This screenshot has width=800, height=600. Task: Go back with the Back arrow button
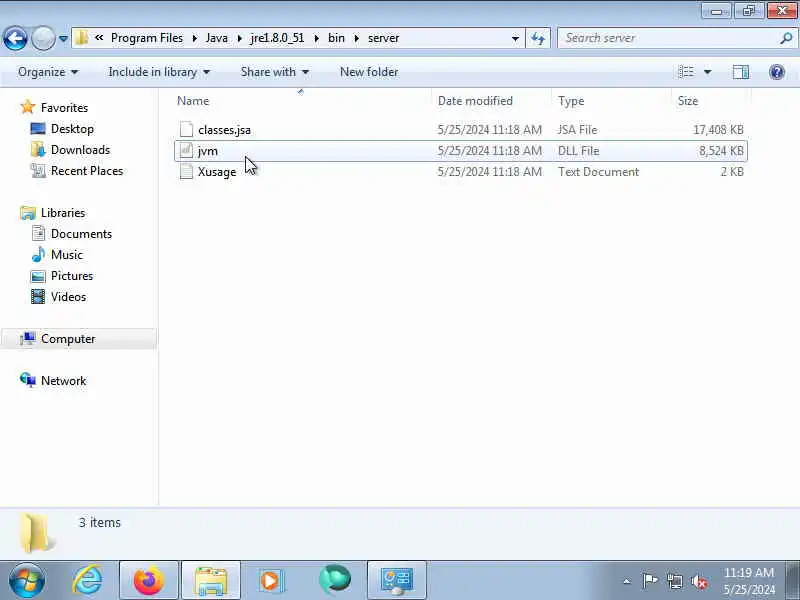coord(15,38)
